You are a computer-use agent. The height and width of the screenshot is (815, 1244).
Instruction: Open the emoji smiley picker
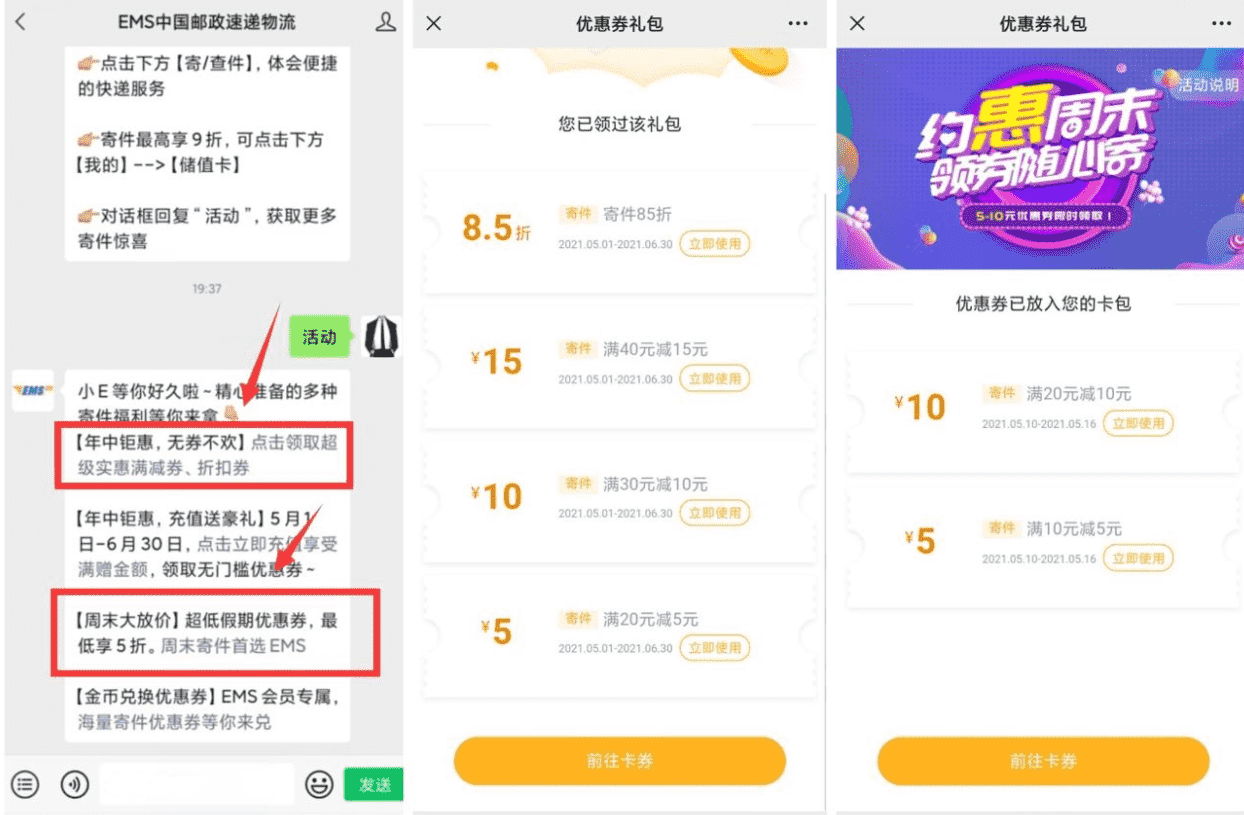(x=319, y=784)
